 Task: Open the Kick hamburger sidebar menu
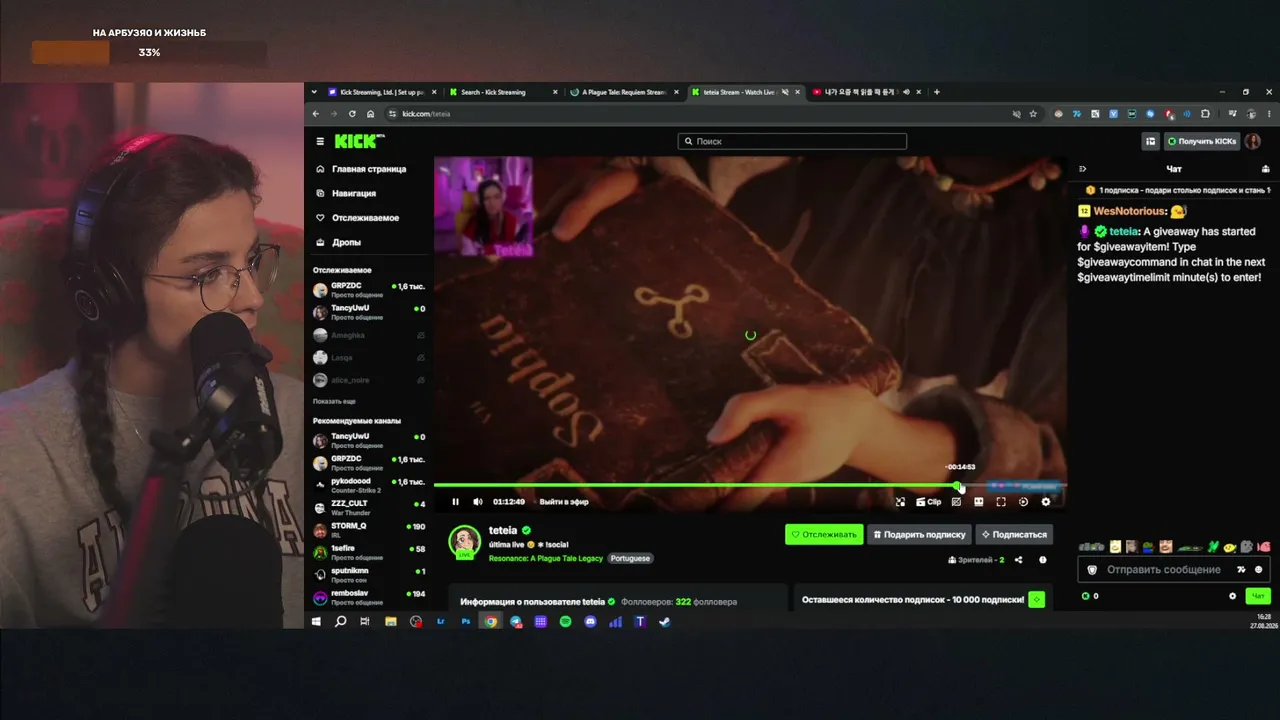pyautogui.click(x=320, y=141)
